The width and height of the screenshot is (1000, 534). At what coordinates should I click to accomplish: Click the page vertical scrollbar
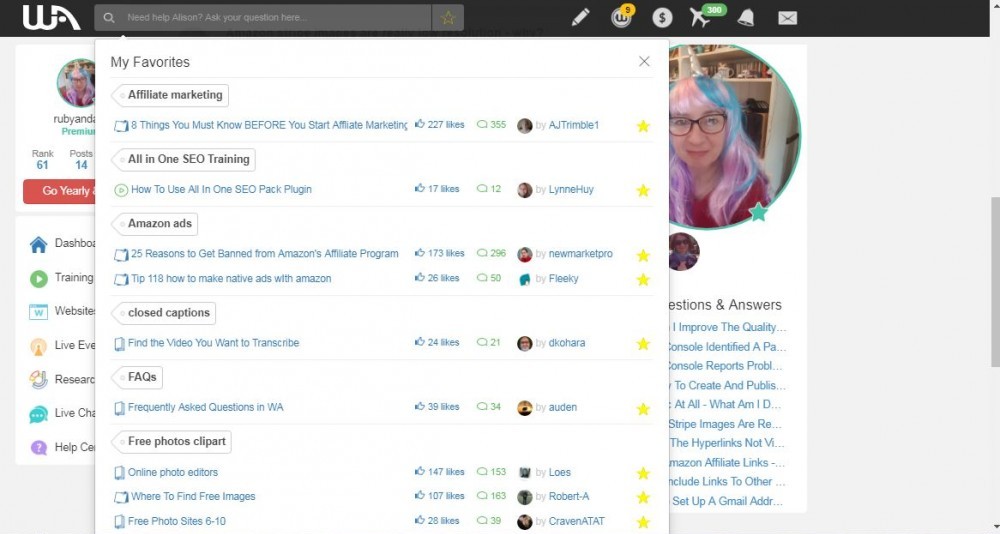(995, 282)
